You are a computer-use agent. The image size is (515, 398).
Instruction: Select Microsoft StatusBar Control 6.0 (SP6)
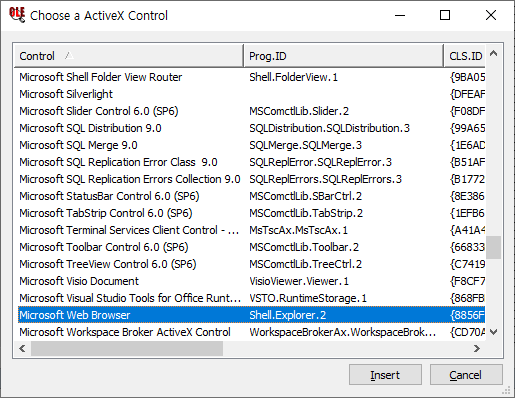point(252,196)
